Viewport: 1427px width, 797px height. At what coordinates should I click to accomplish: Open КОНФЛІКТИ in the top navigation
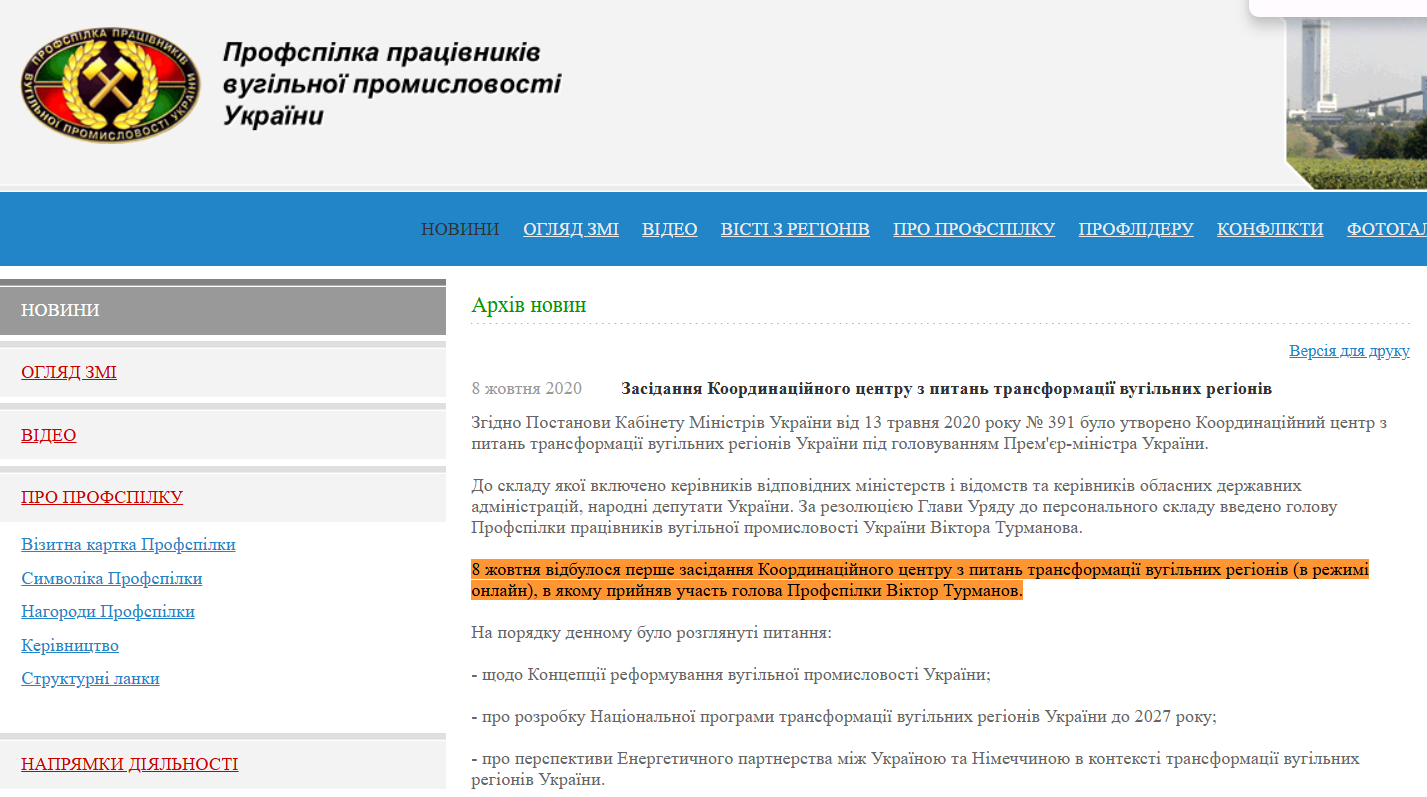pos(1270,229)
